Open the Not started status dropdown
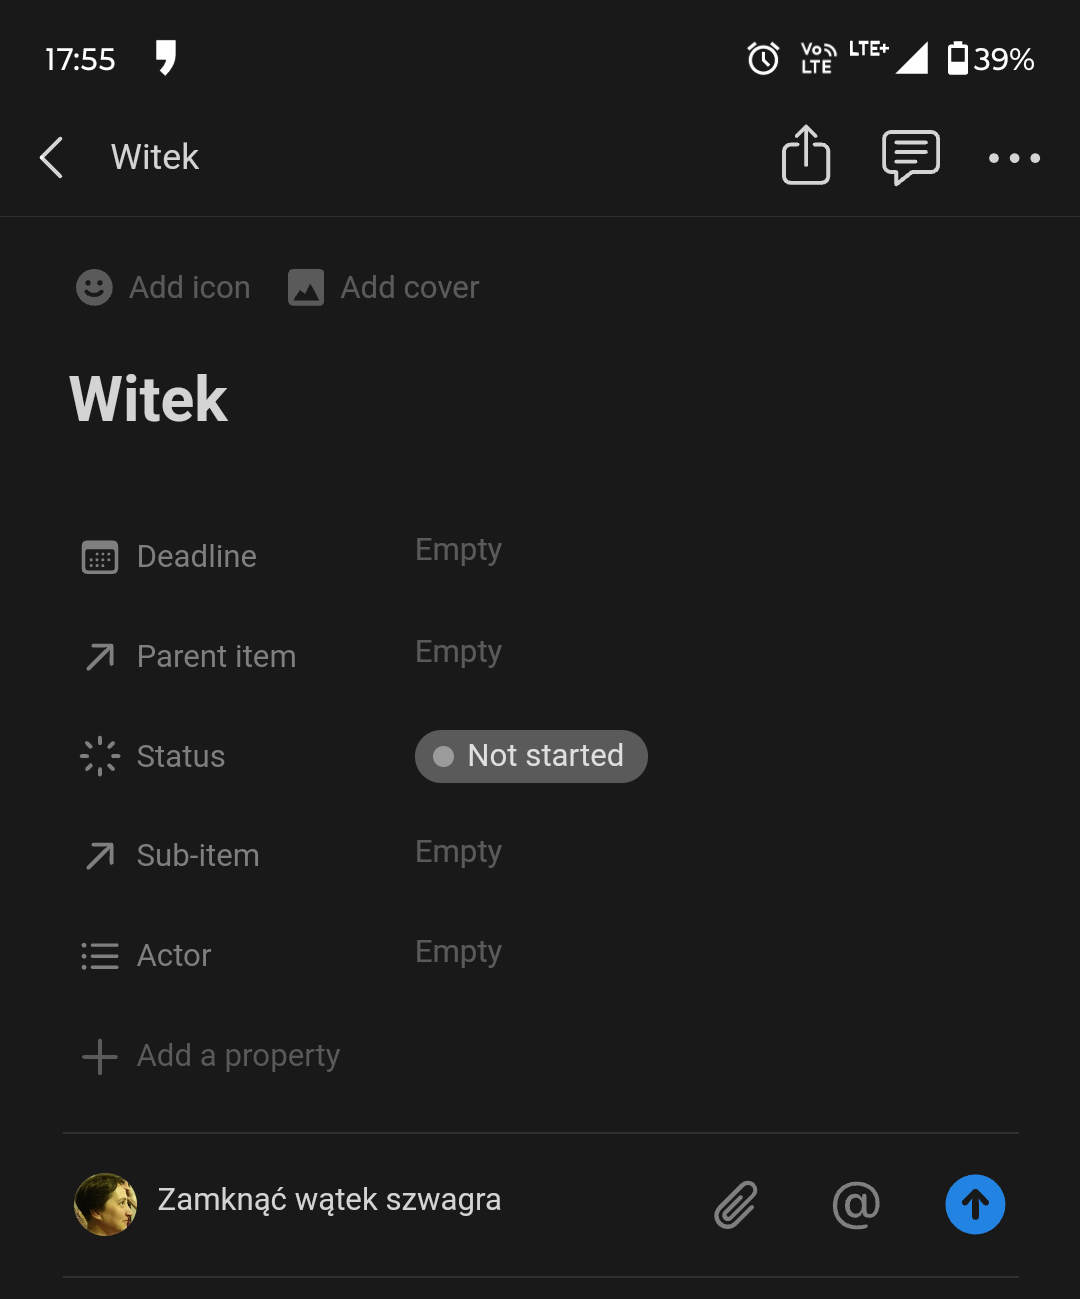 (531, 756)
